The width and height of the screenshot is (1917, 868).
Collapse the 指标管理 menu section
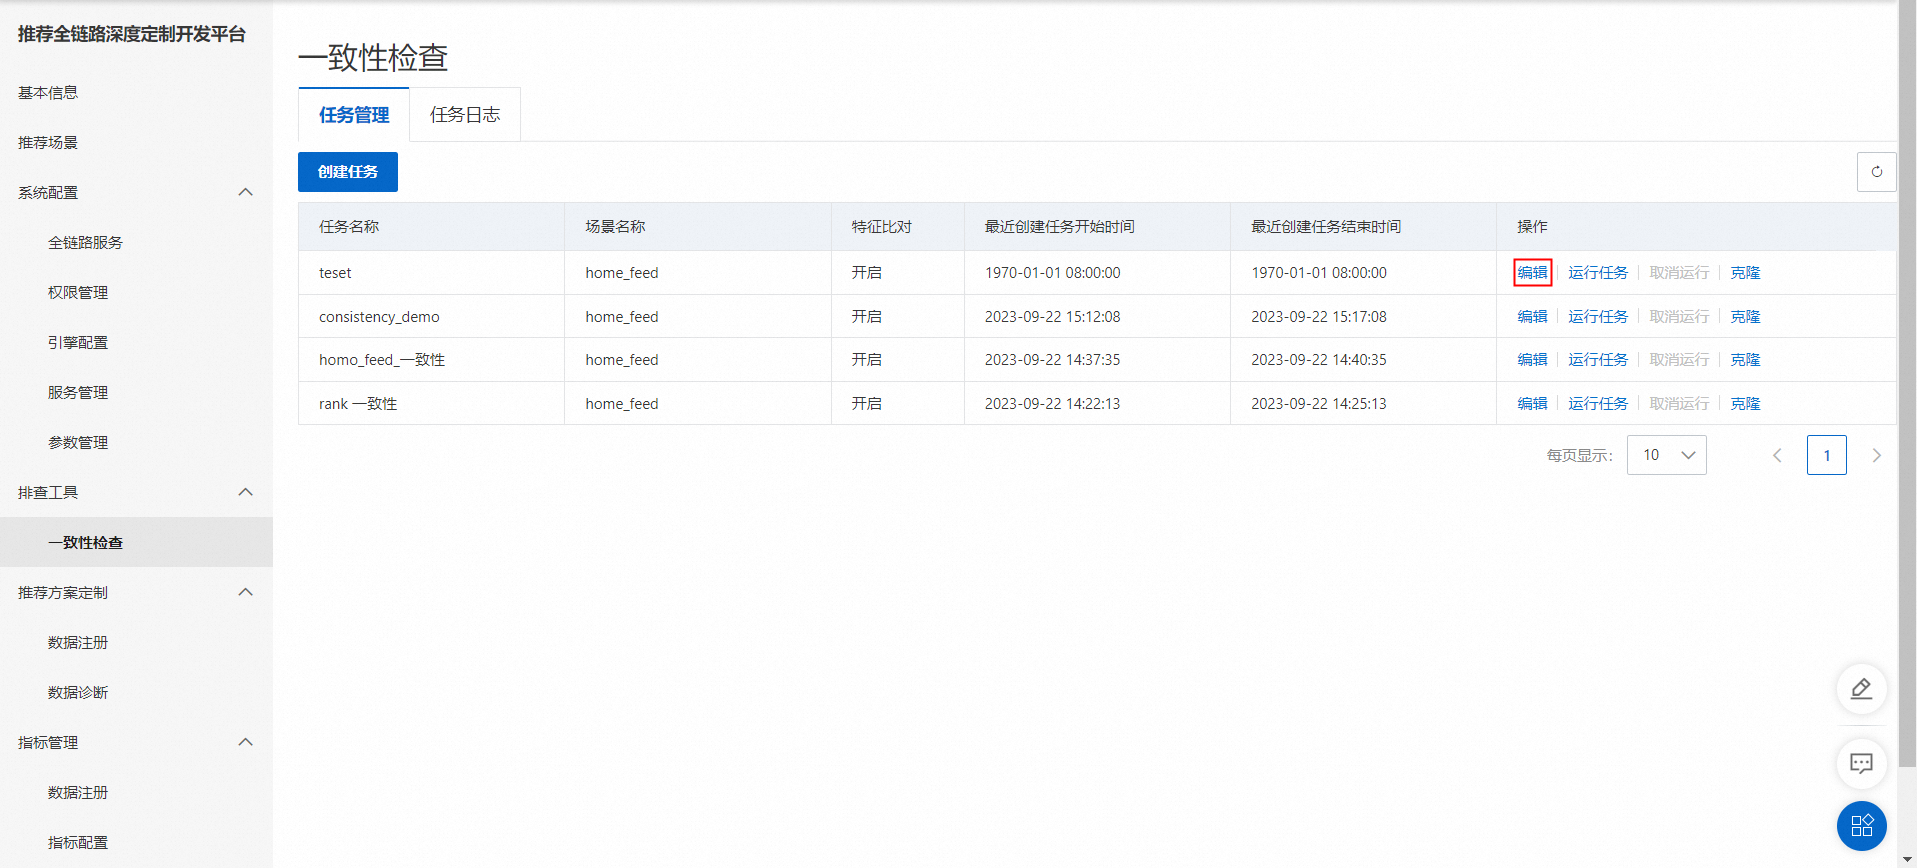pyautogui.click(x=245, y=742)
